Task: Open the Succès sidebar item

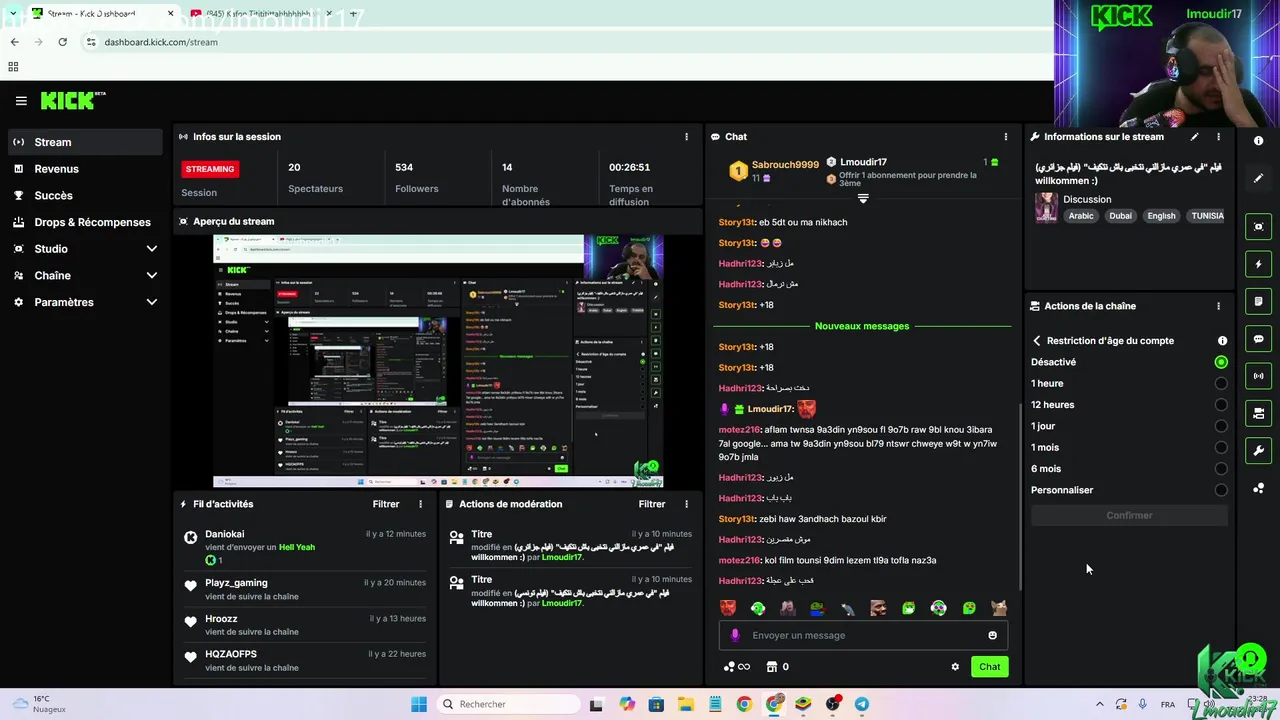Action: point(85,195)
